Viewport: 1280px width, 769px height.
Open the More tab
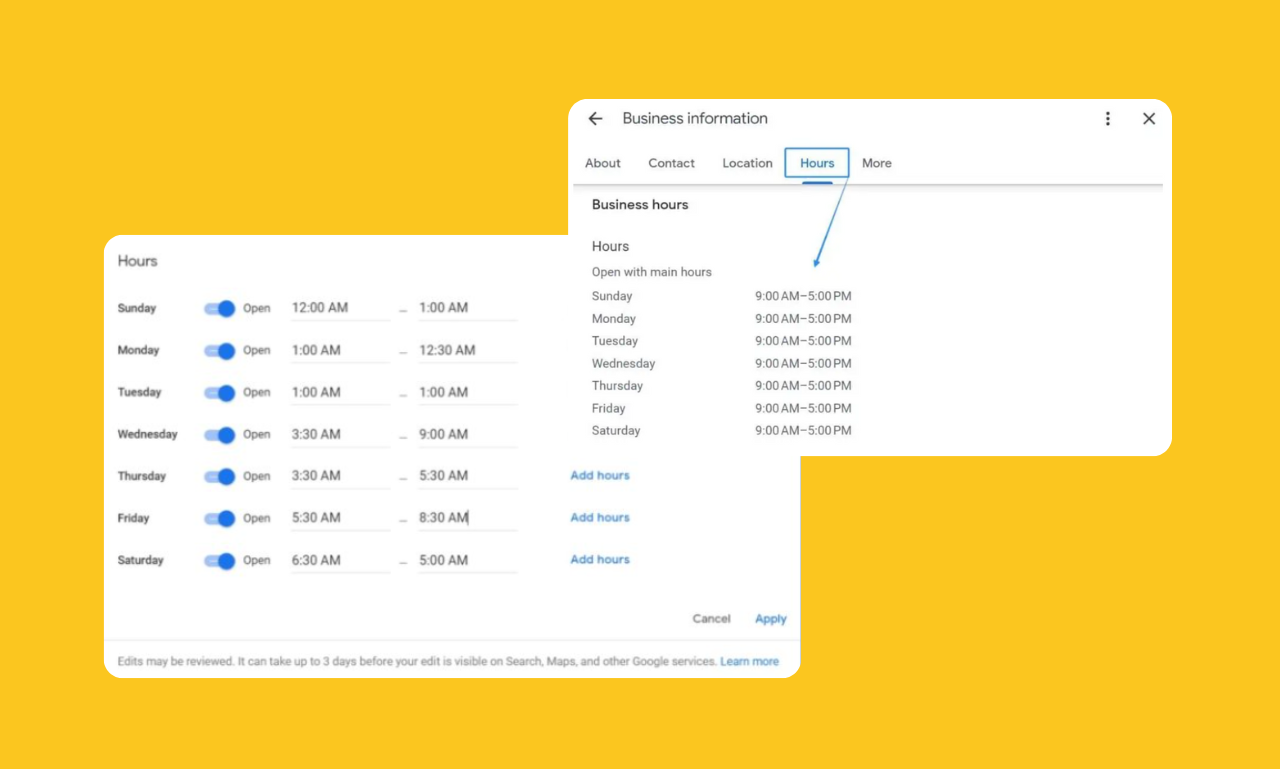(877, 163)
